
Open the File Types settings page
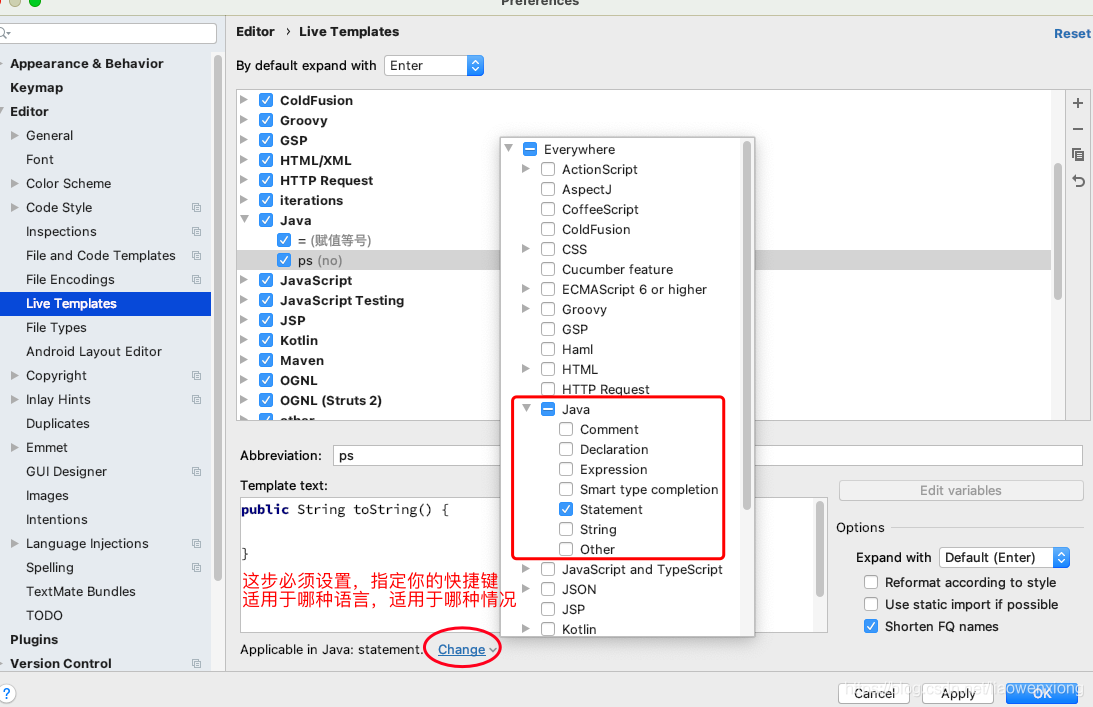56,327
